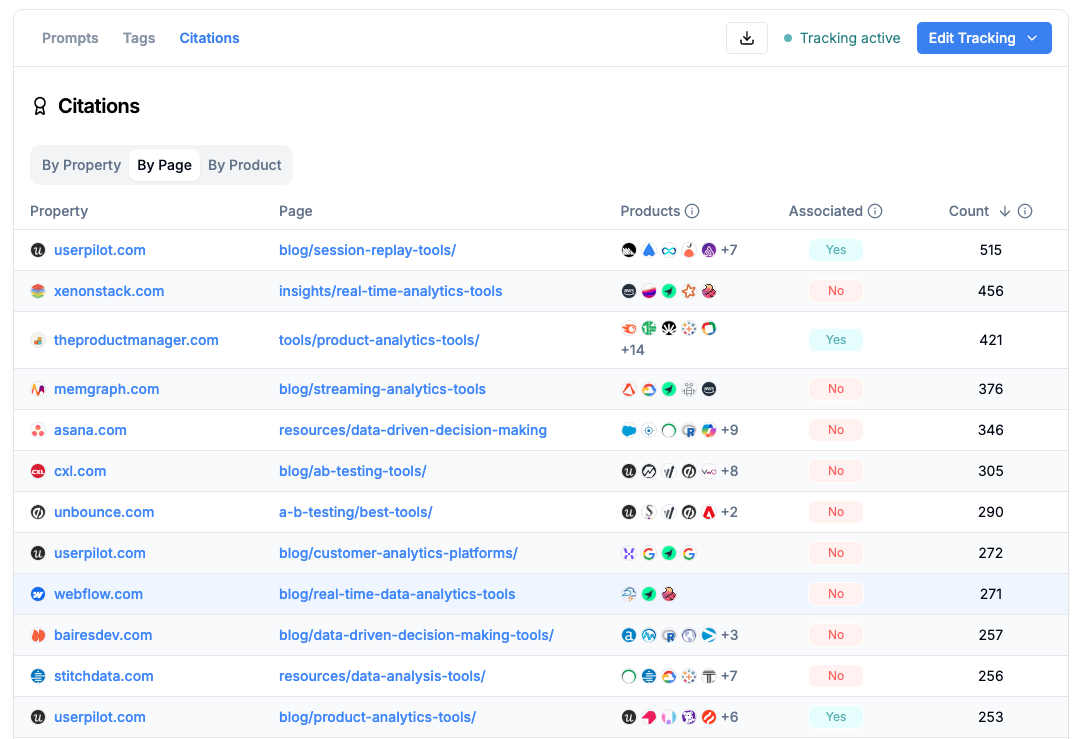Open the stitchdata.com property link
Image resolution: width=1080 pixels, height=739 pixels.
[x=104, y=676]
